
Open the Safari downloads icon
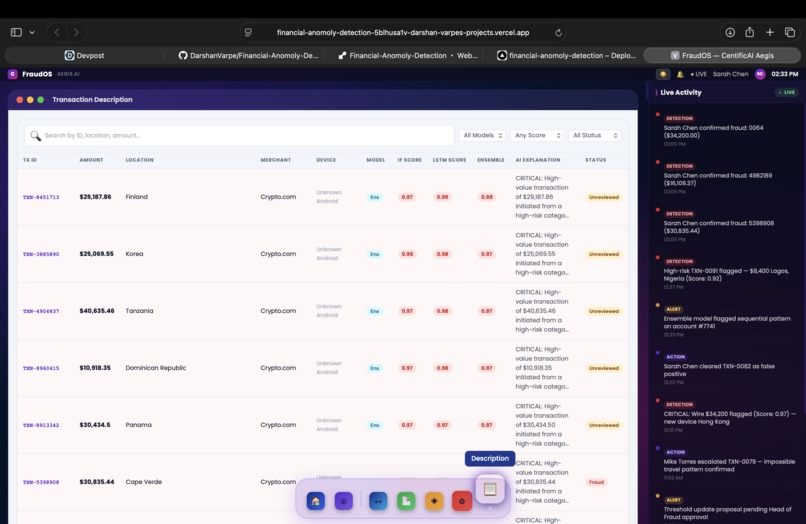coord(730,32)
